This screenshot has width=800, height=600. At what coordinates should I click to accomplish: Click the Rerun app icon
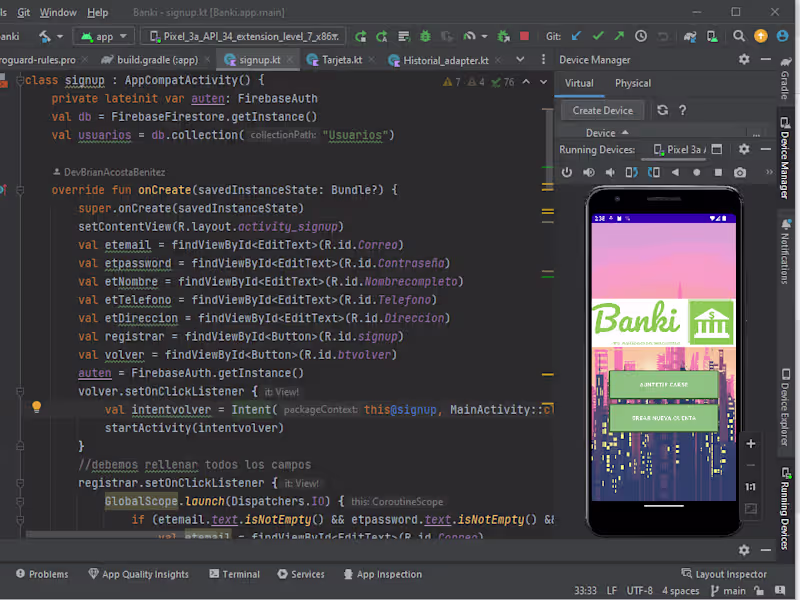tap(361, 36)
